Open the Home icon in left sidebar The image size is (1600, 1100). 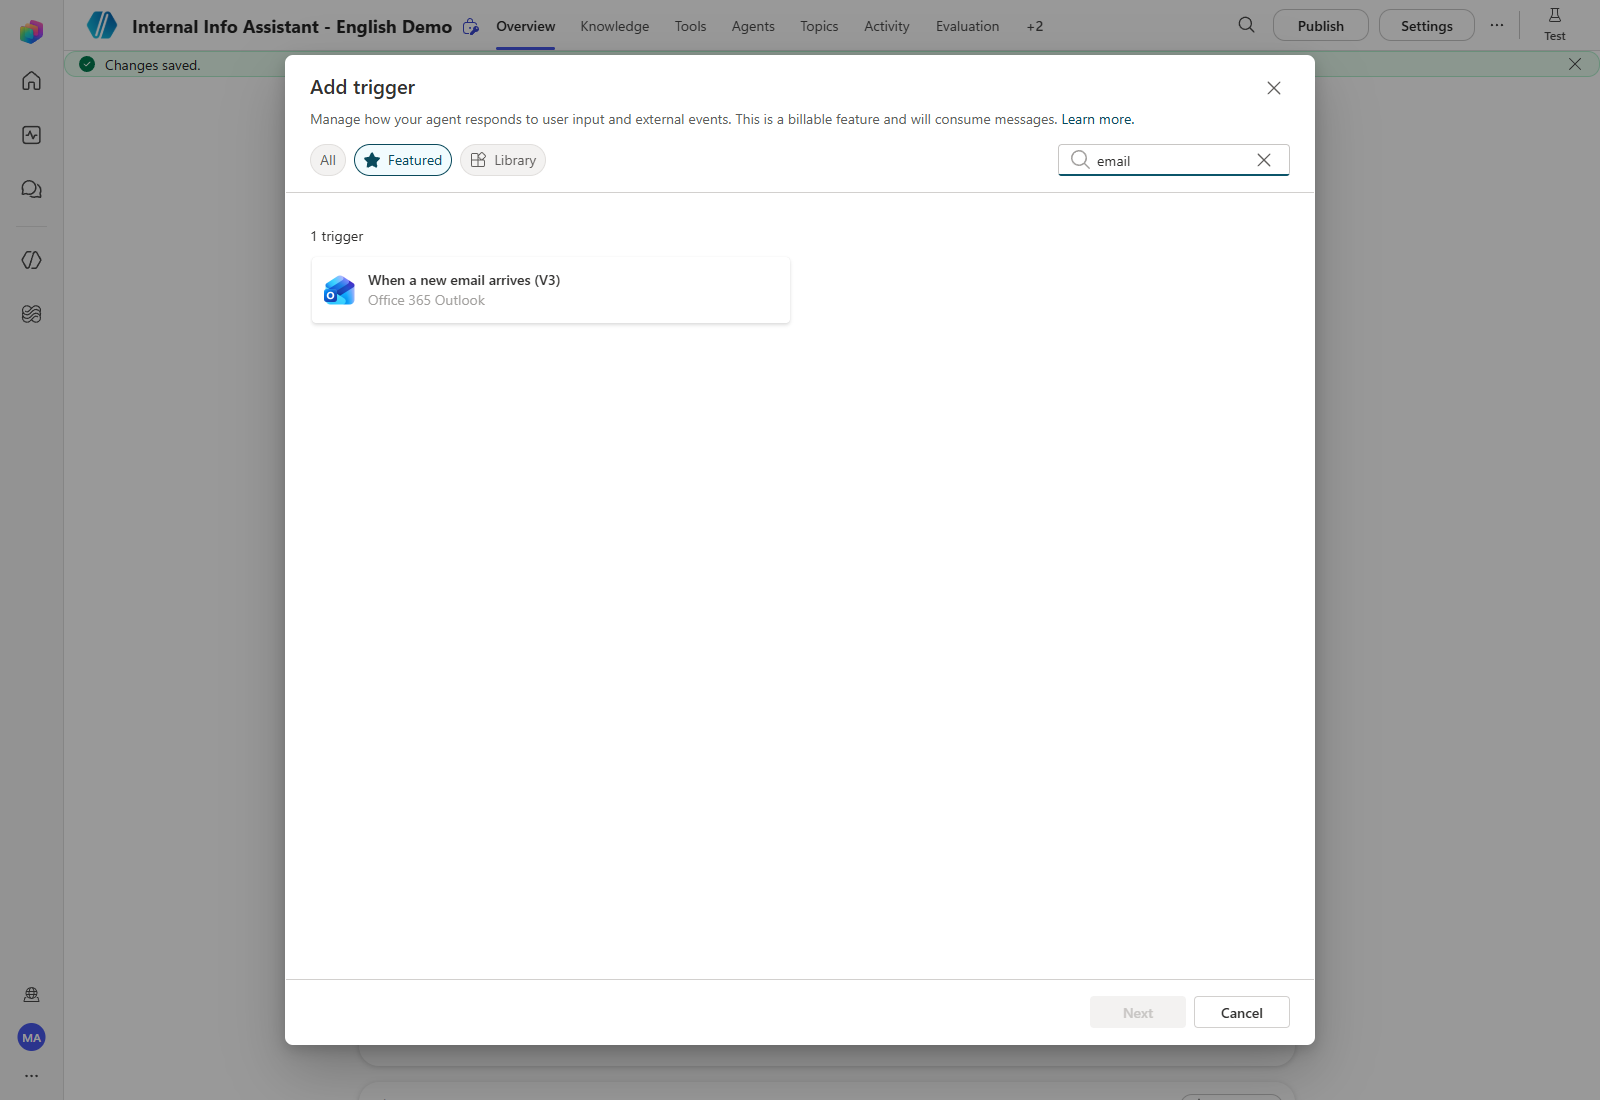(x=31, y=81)
